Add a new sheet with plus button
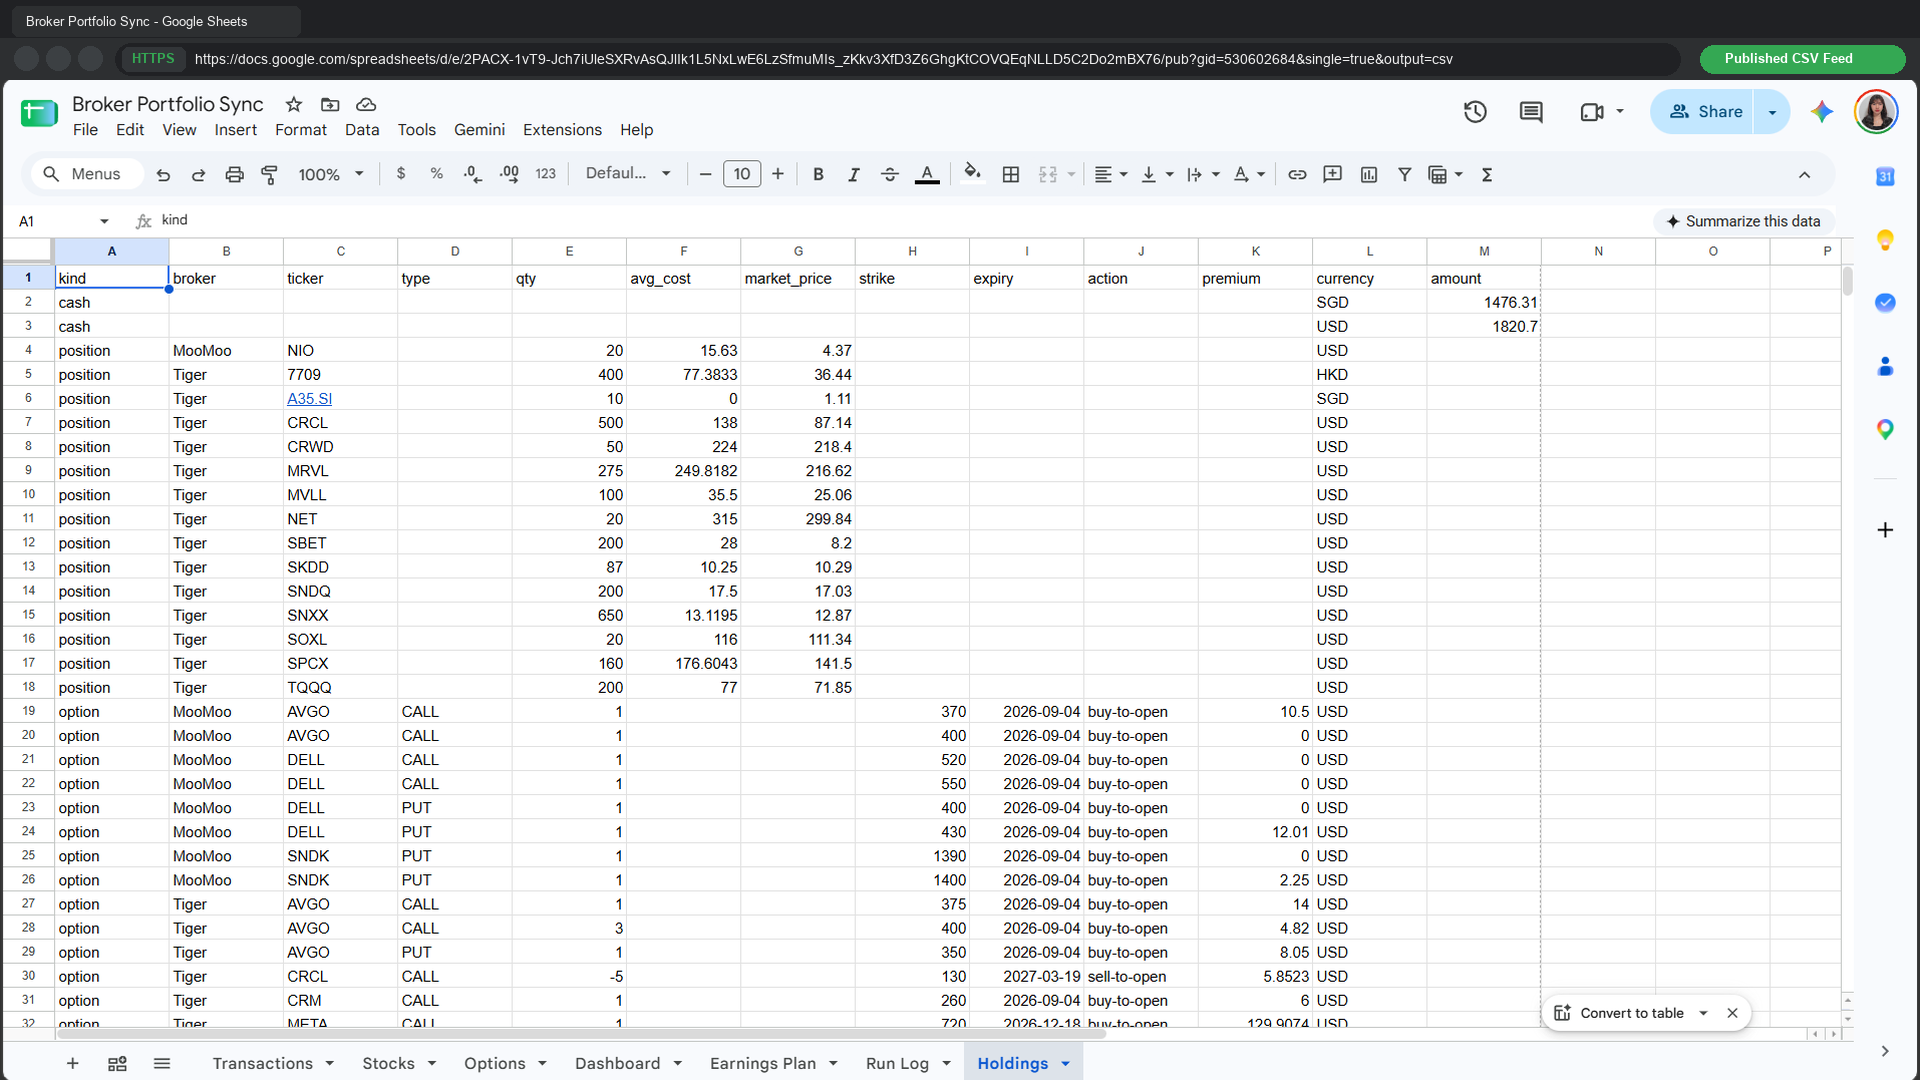Screen dimensions: 1920x1080 tap(72, 1063)
